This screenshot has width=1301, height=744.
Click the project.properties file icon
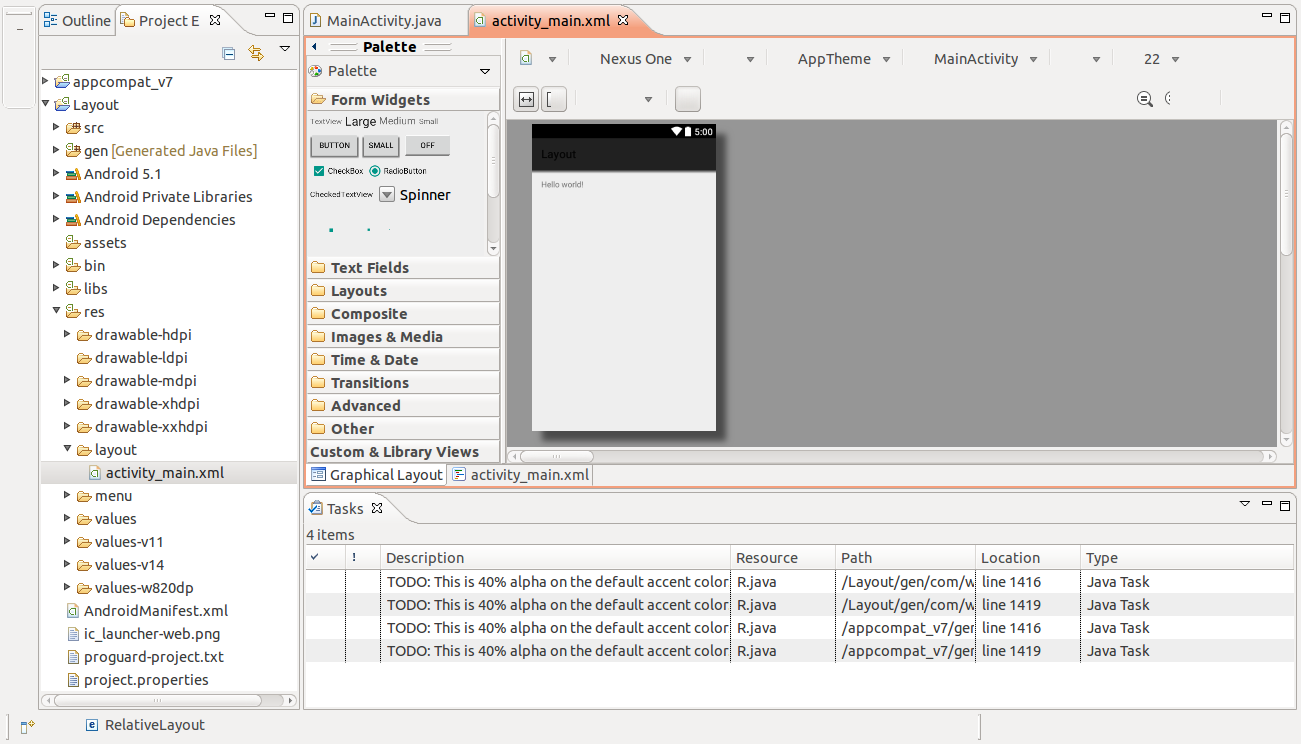pos(72,680)
